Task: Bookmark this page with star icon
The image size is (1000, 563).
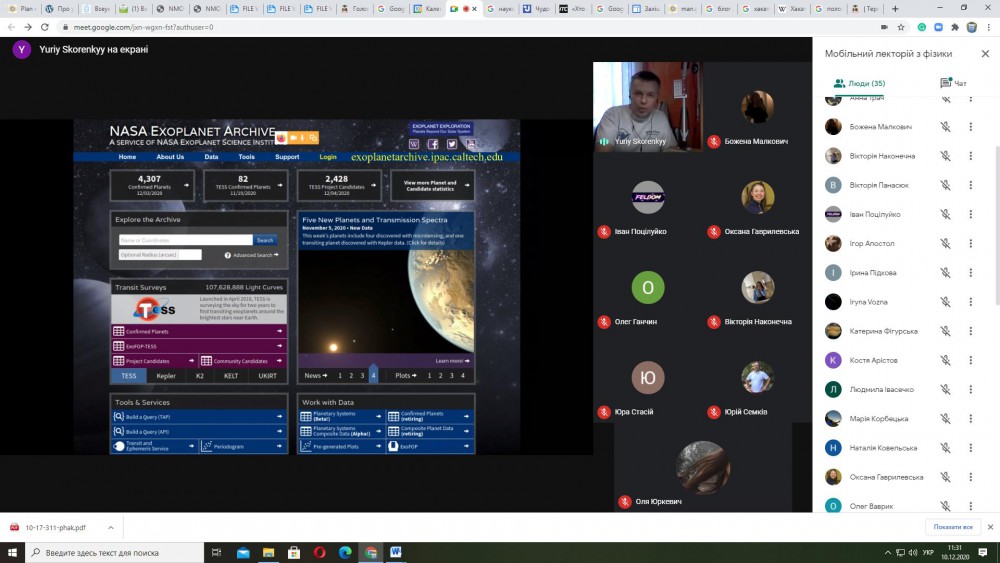Action: (901, 27)
